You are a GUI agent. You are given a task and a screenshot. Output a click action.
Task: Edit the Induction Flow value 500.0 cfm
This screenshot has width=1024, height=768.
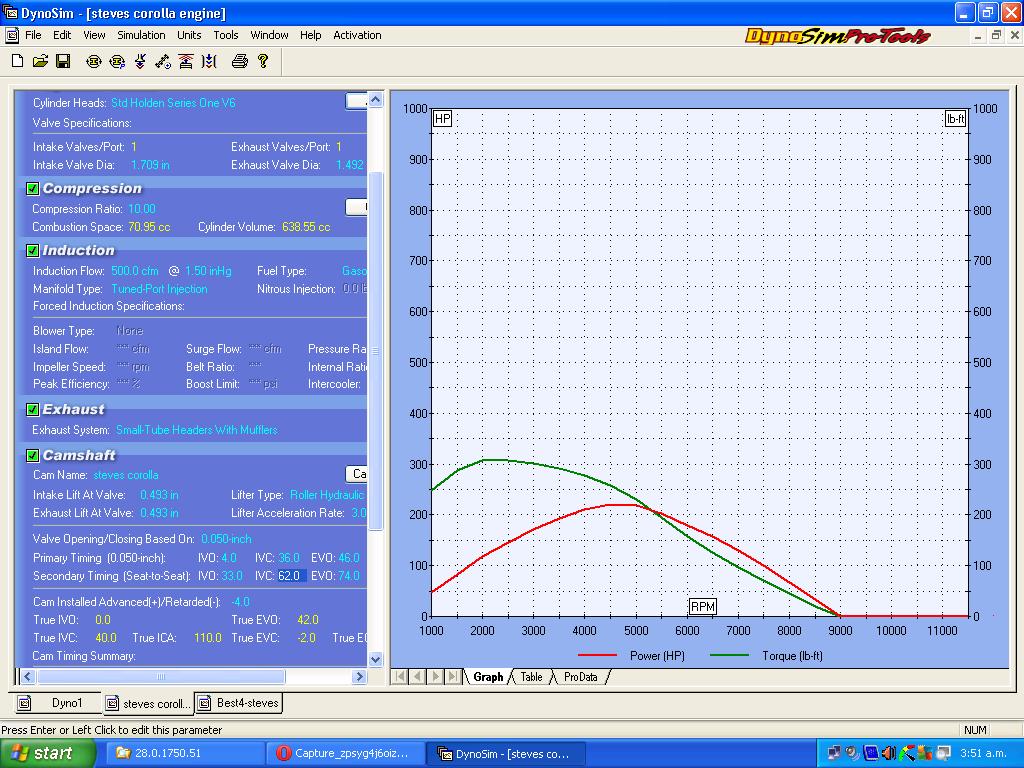135,271
